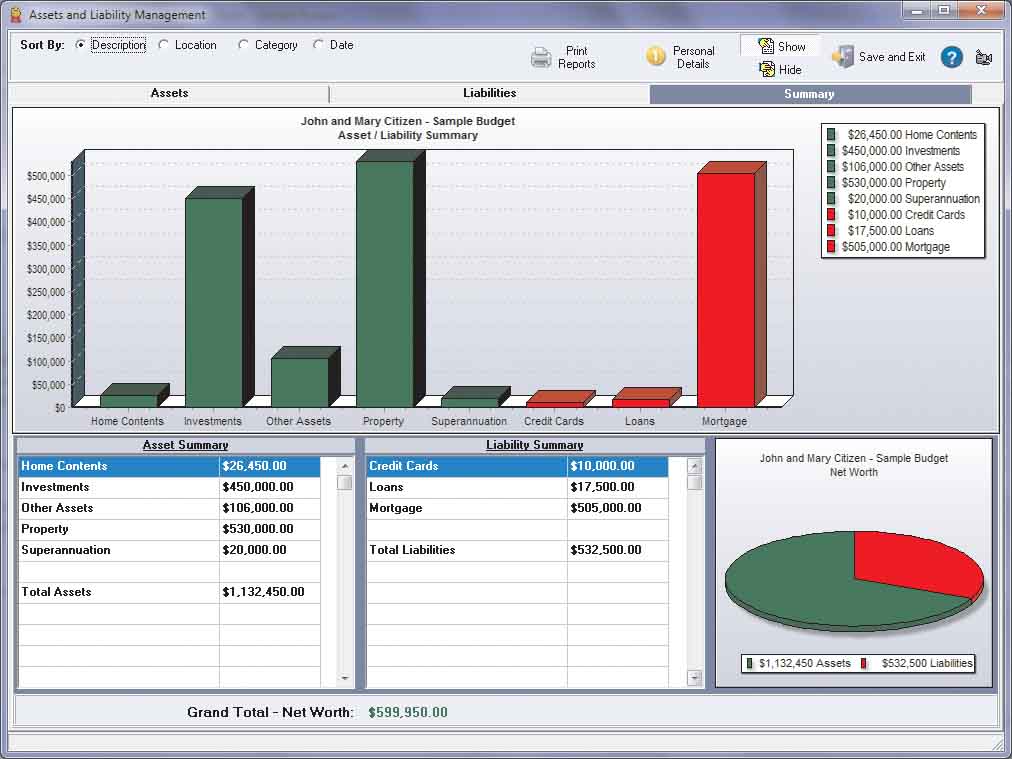
Task: Click the $532,500.00 total liabilities value
Action: [x=605, y=550]
